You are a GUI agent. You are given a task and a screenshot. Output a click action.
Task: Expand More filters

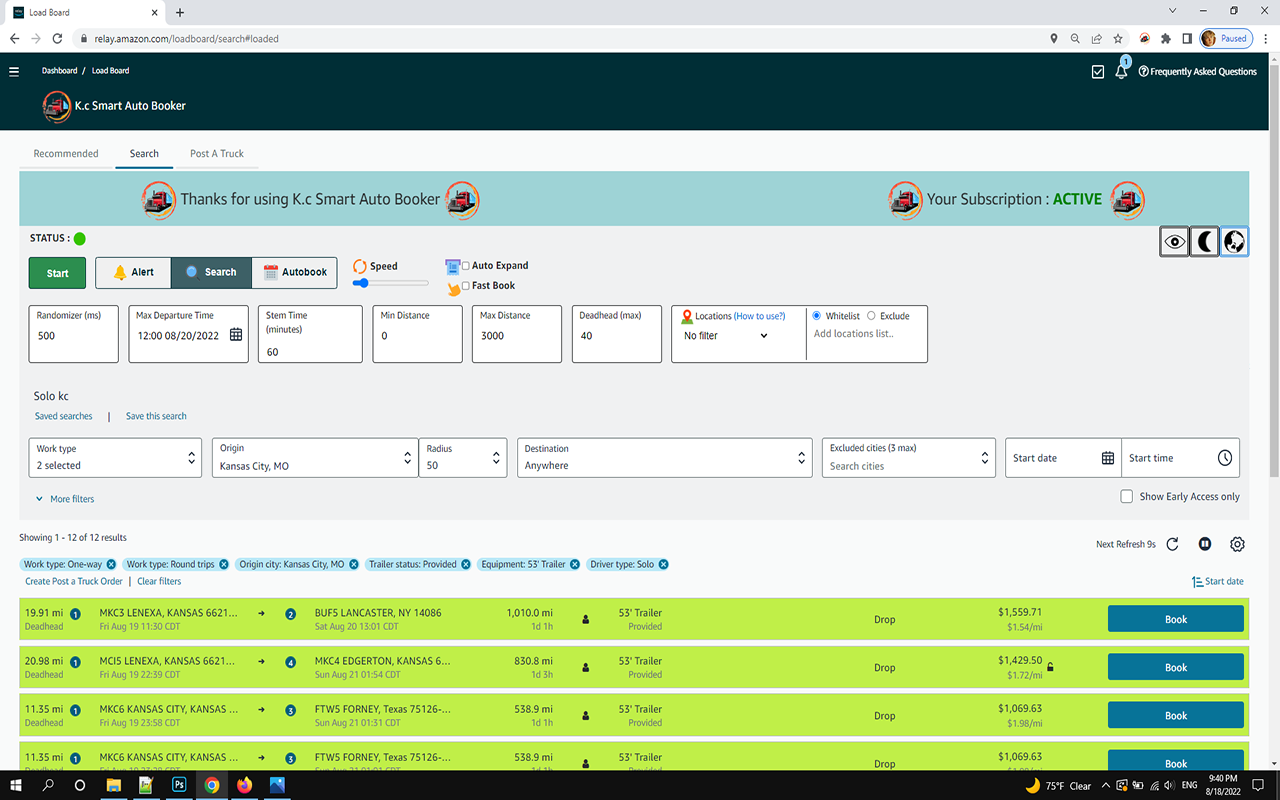(x=65, y=499)
